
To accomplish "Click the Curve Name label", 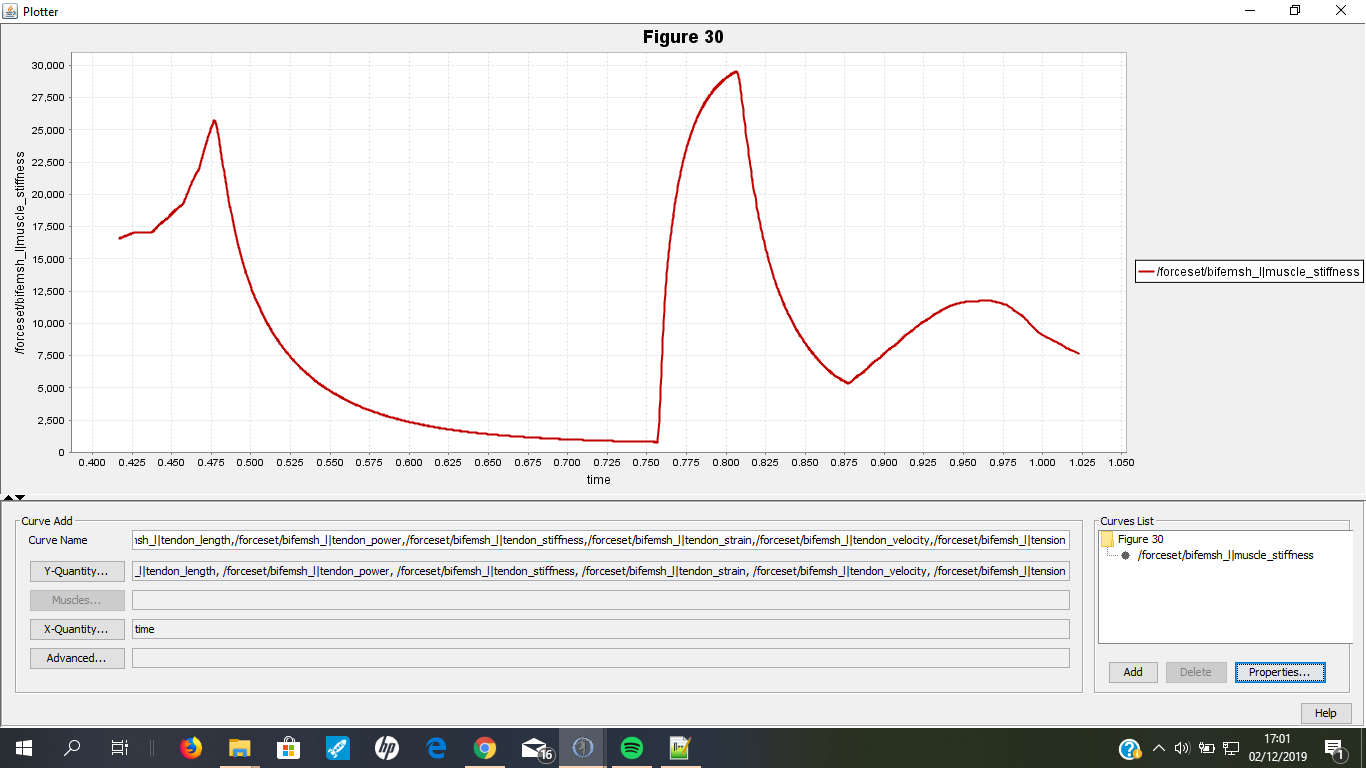I will [58, 540].
